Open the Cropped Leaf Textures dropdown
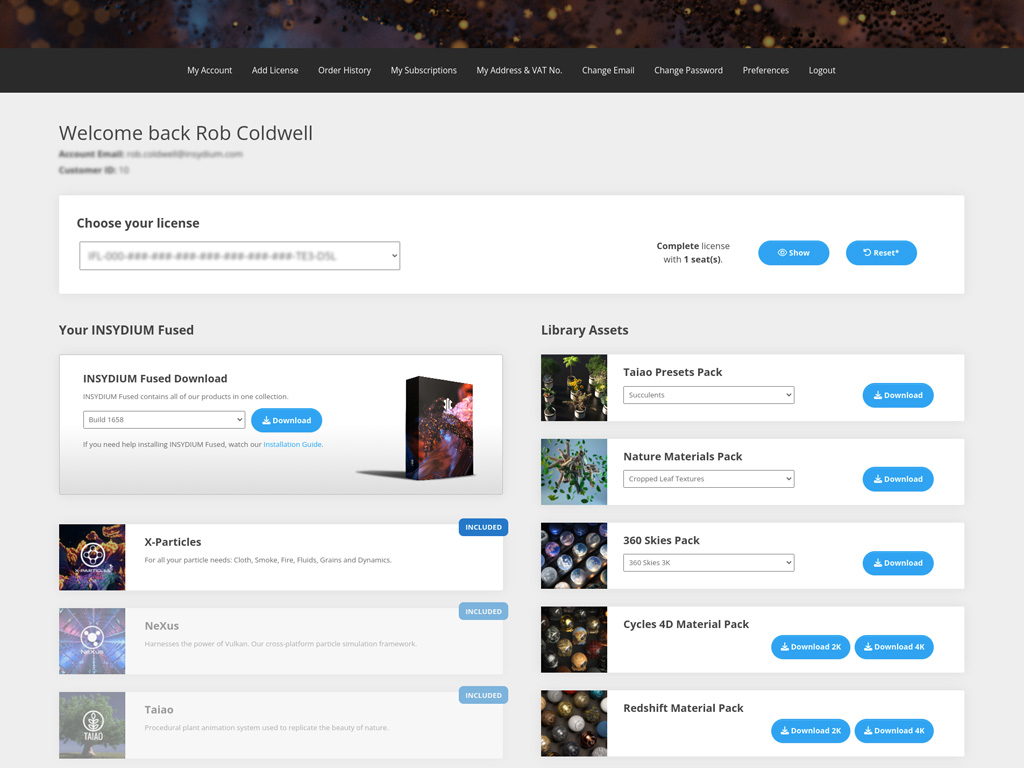1024x768 pixels. [x=708, y=479]
